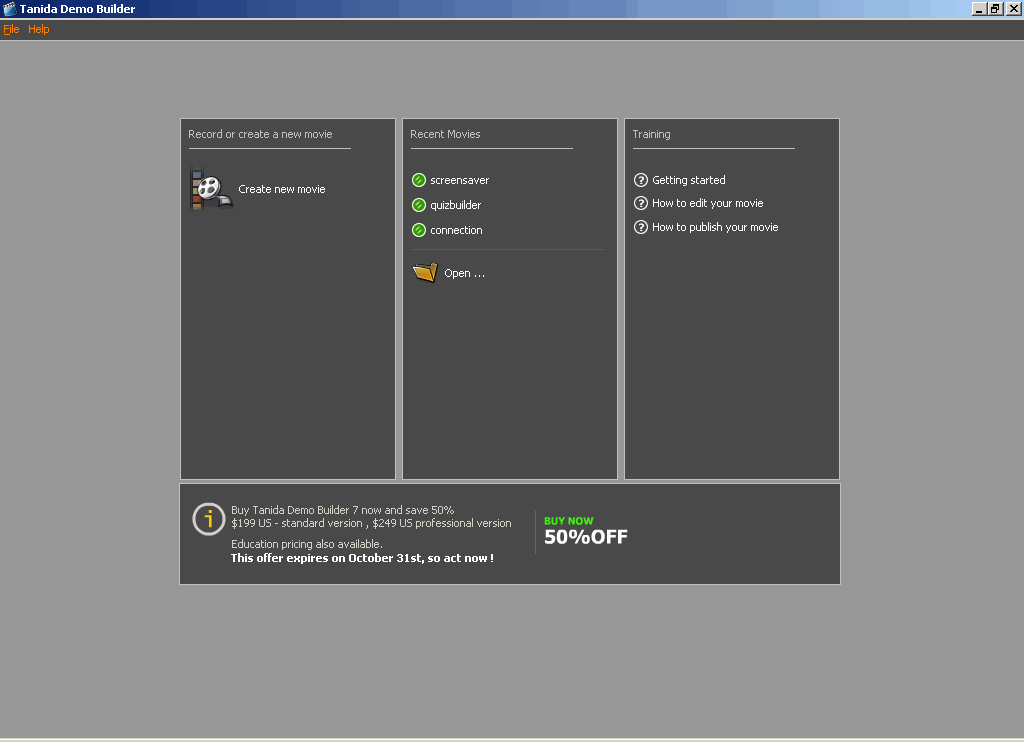Click BUY NOW green text

coord(568,521)
